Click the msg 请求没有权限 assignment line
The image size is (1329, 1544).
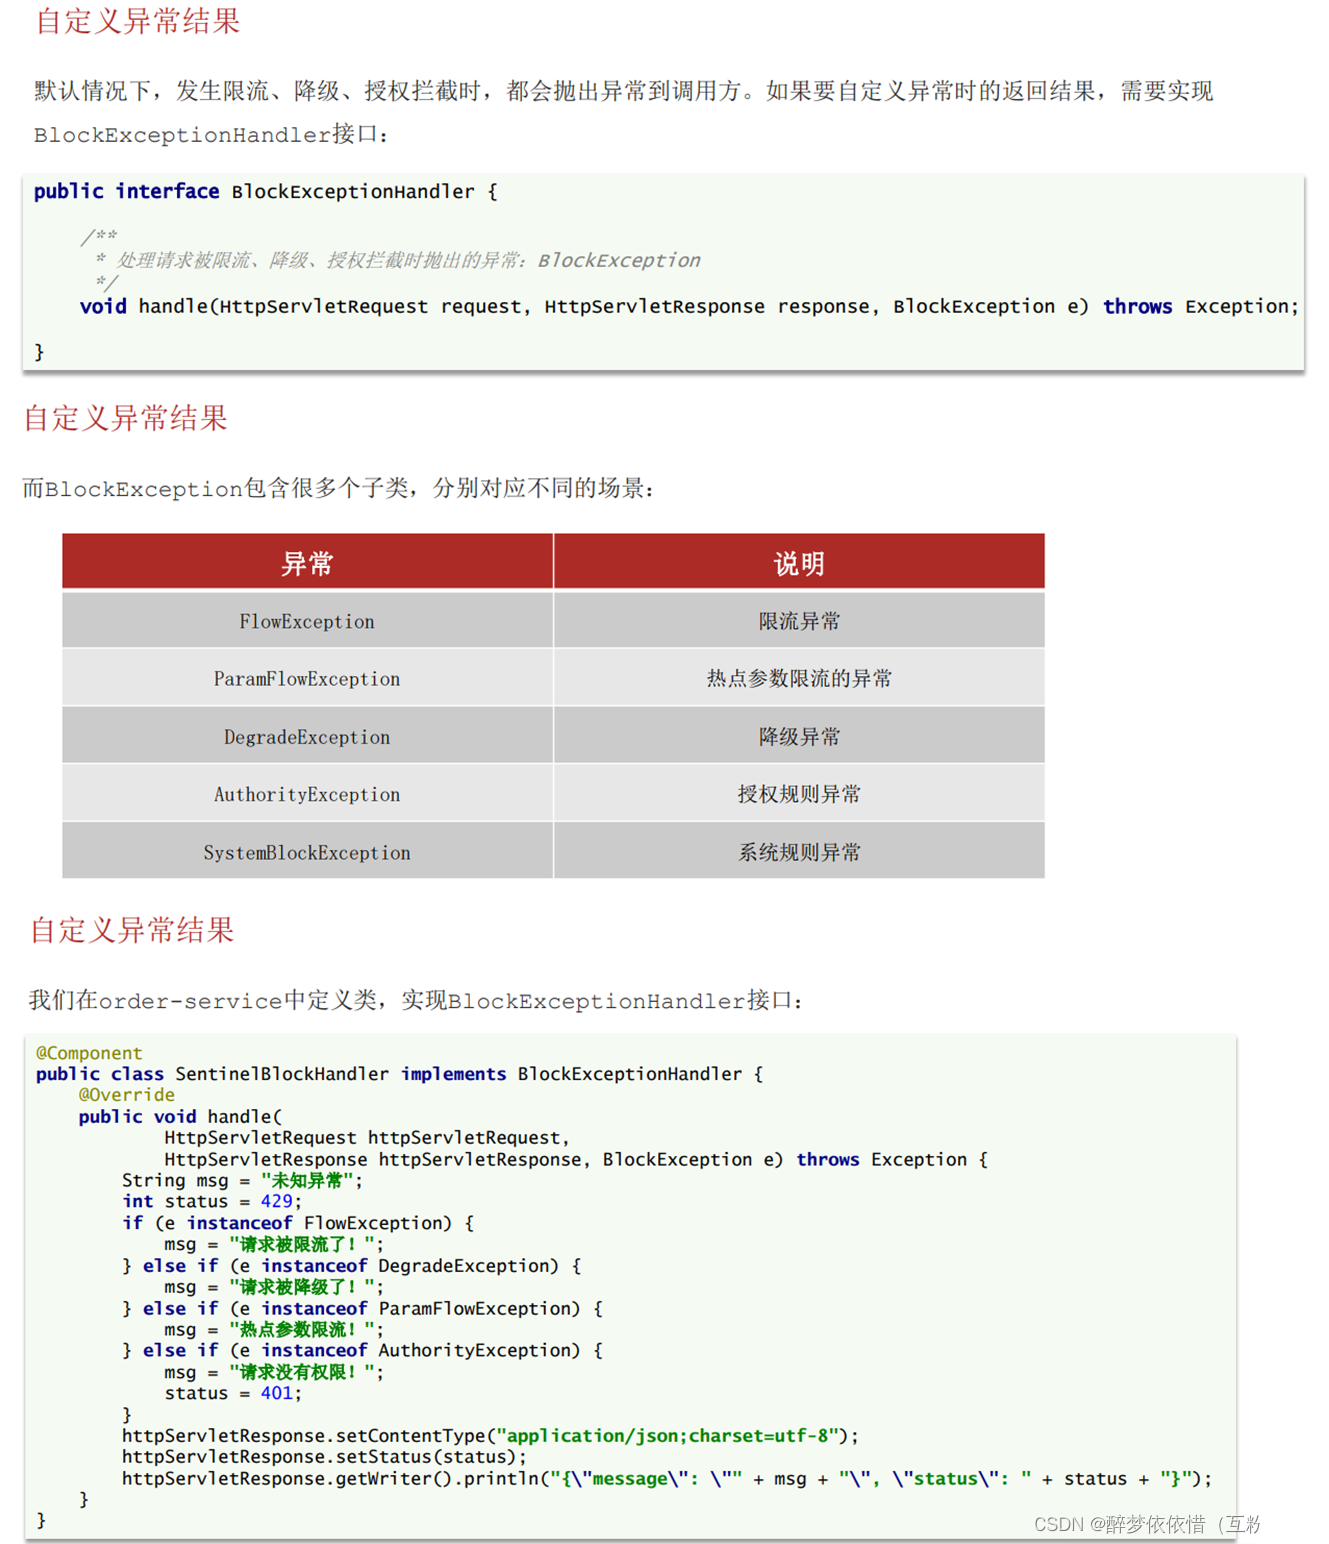coord(274,1372)
